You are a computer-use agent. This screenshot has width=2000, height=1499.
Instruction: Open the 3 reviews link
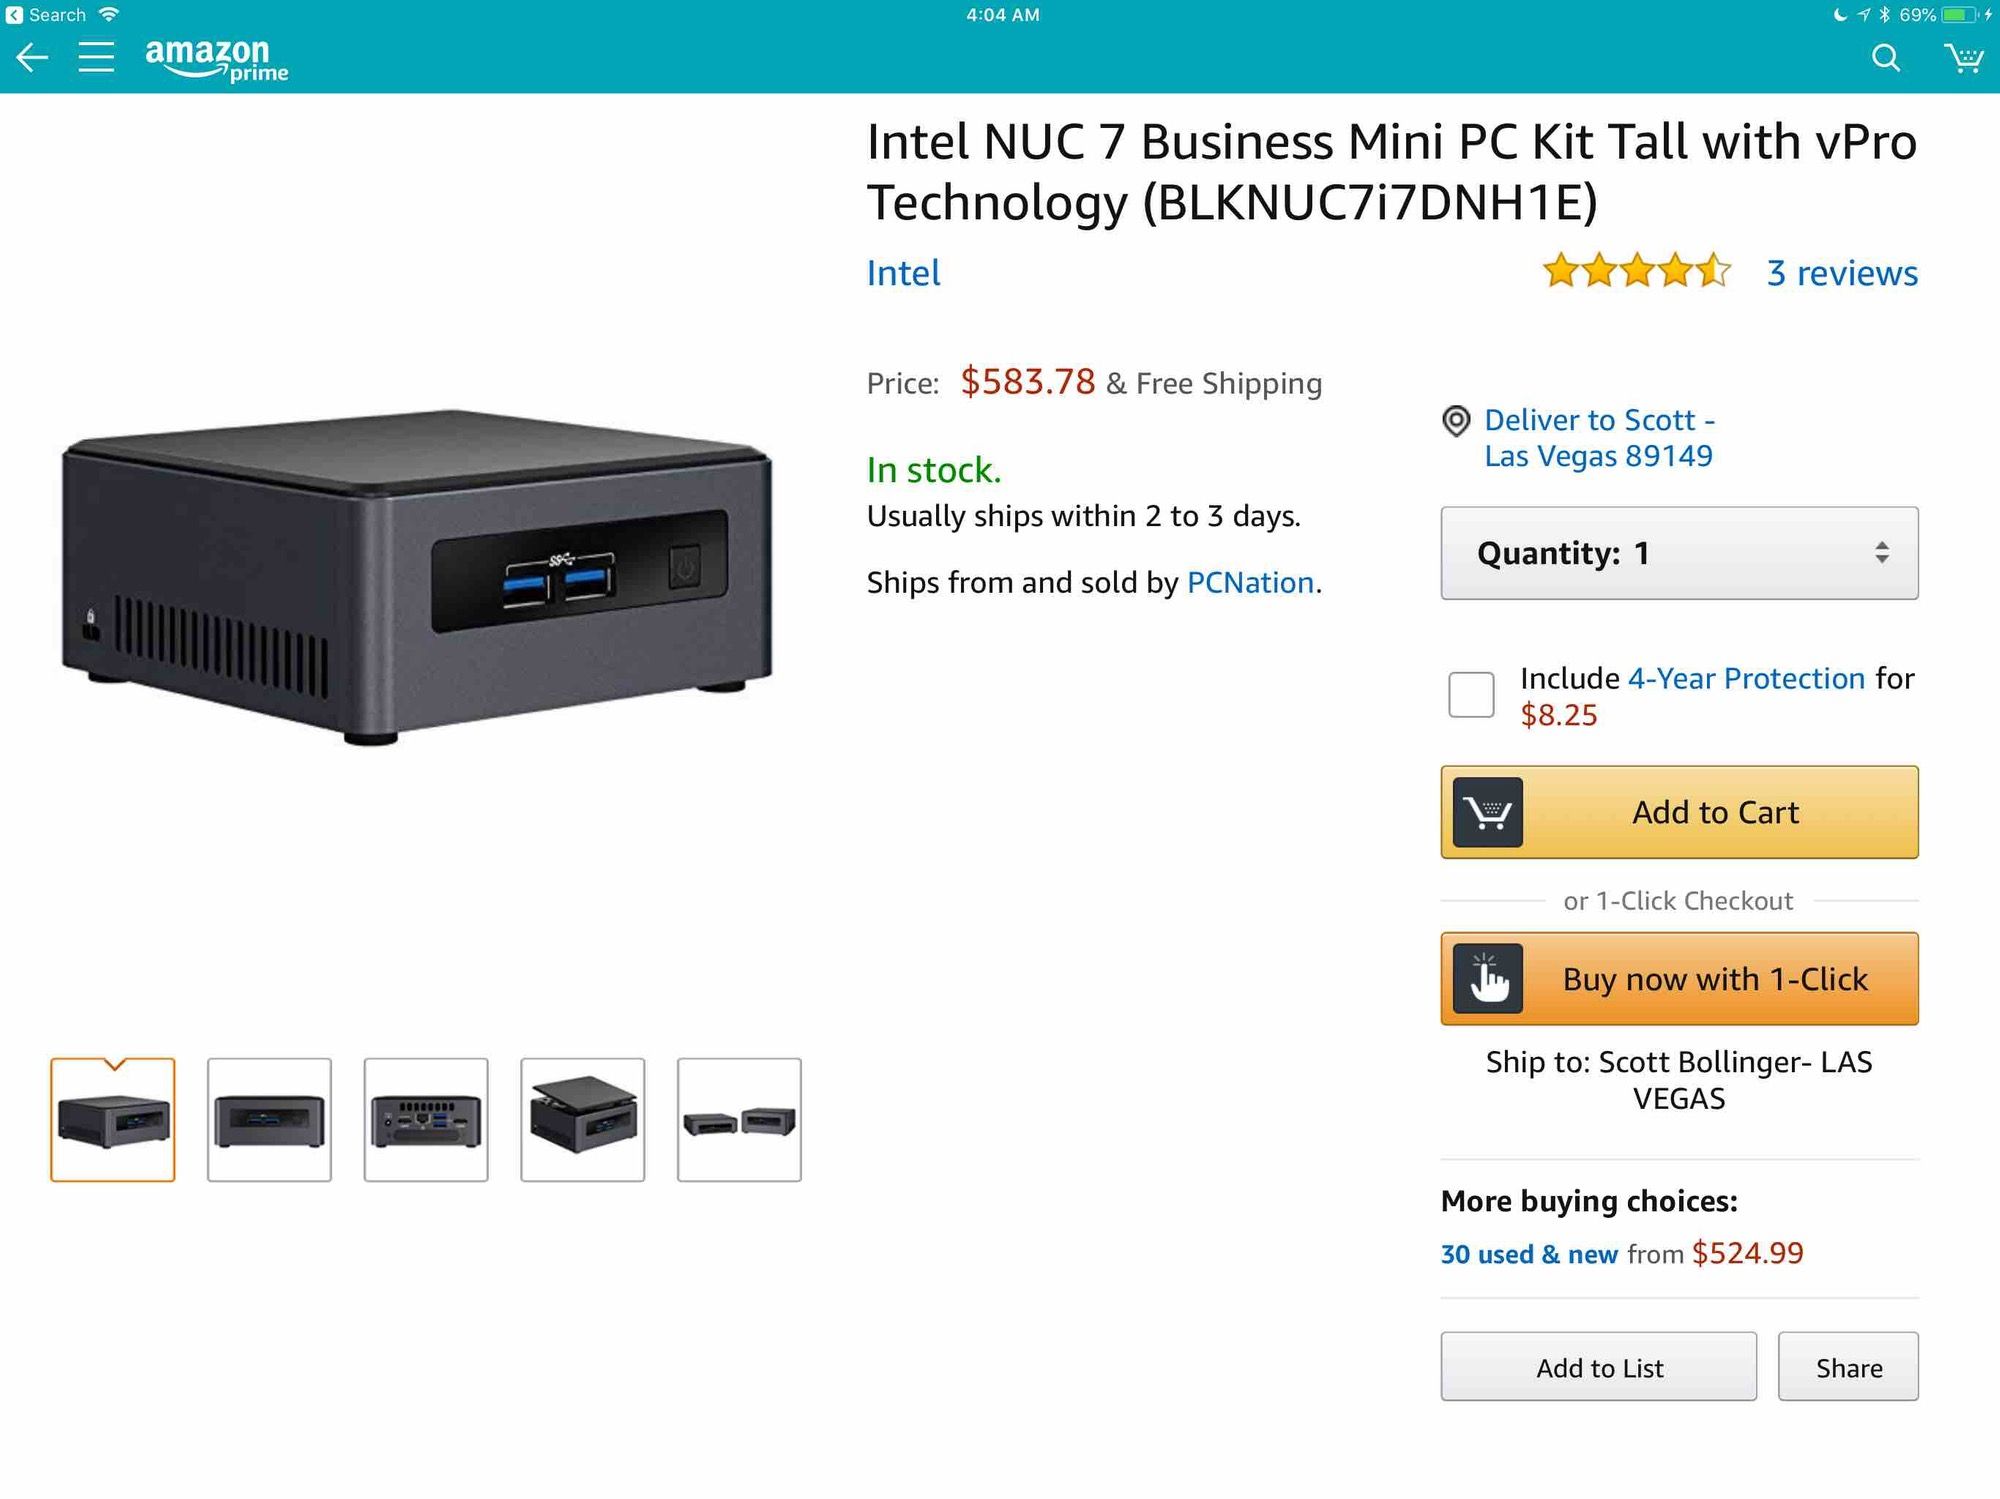[1842, 273]
